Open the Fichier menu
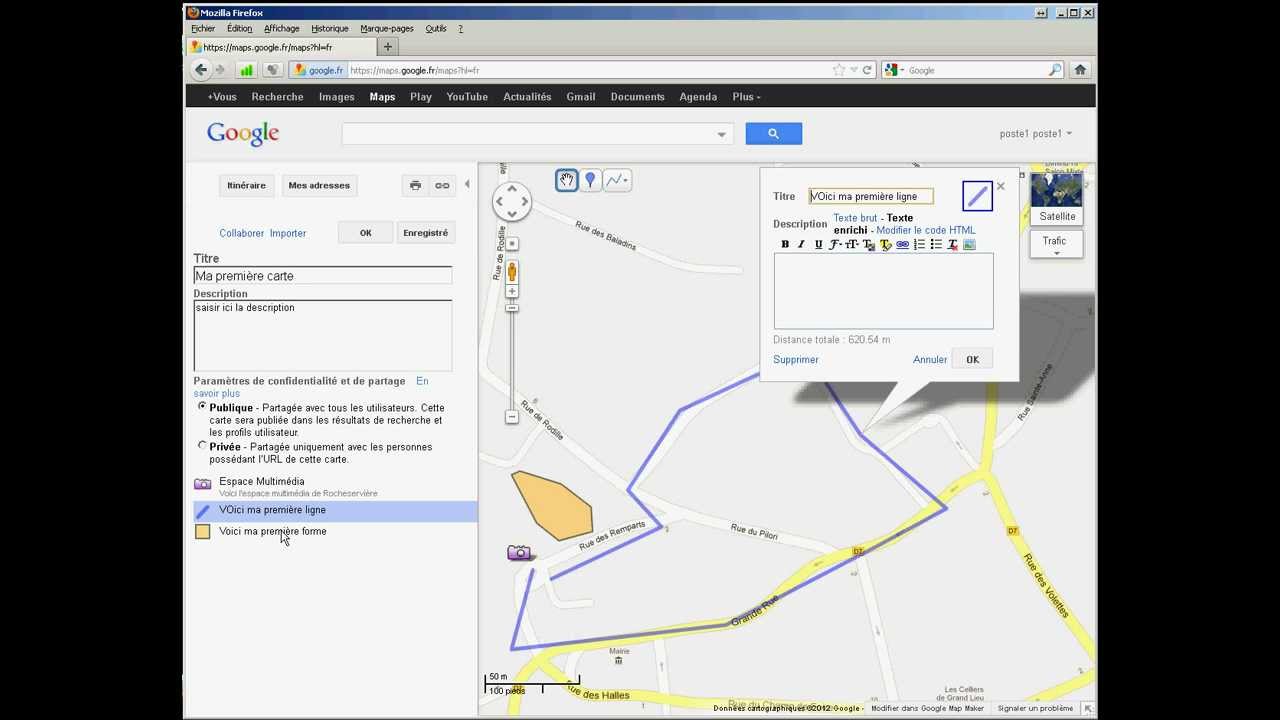 203,29
